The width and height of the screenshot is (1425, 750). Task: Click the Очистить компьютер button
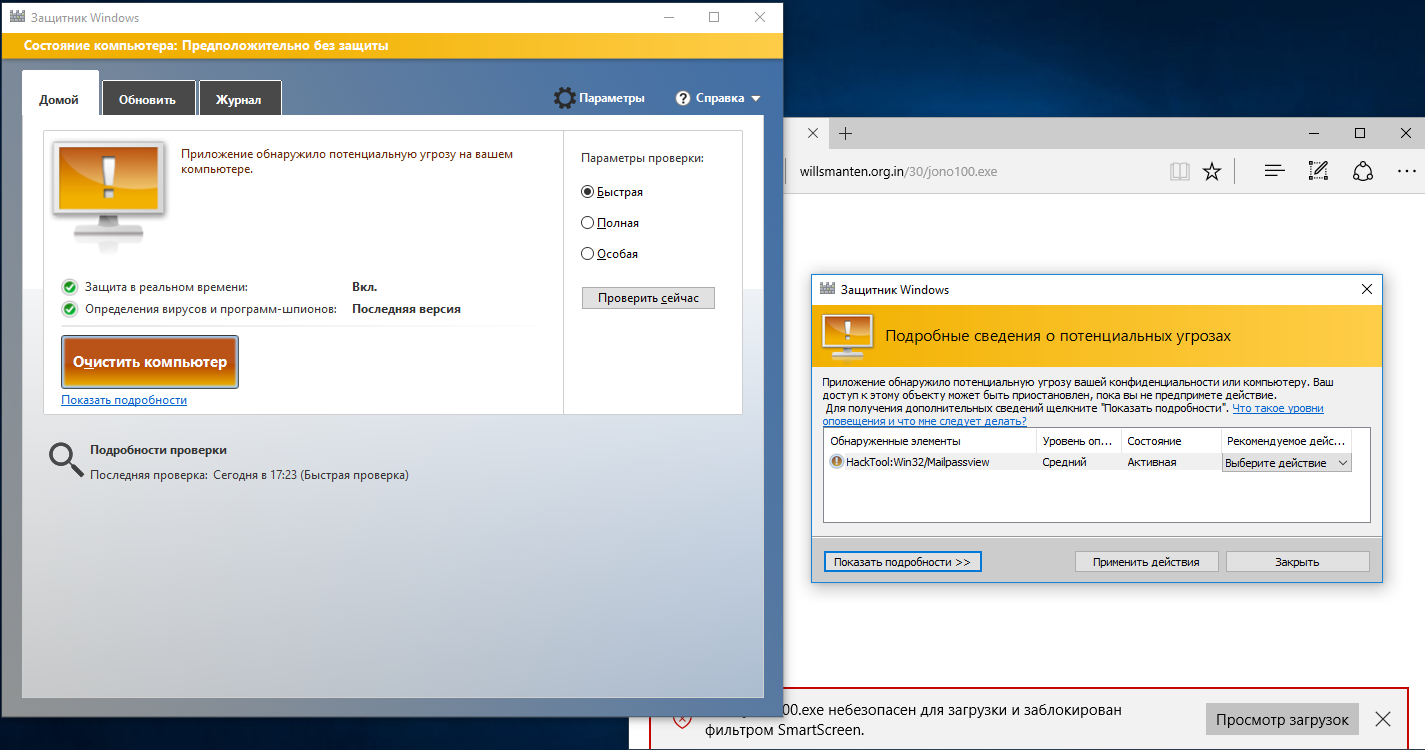pyautogui.click(x=150, y=362)
